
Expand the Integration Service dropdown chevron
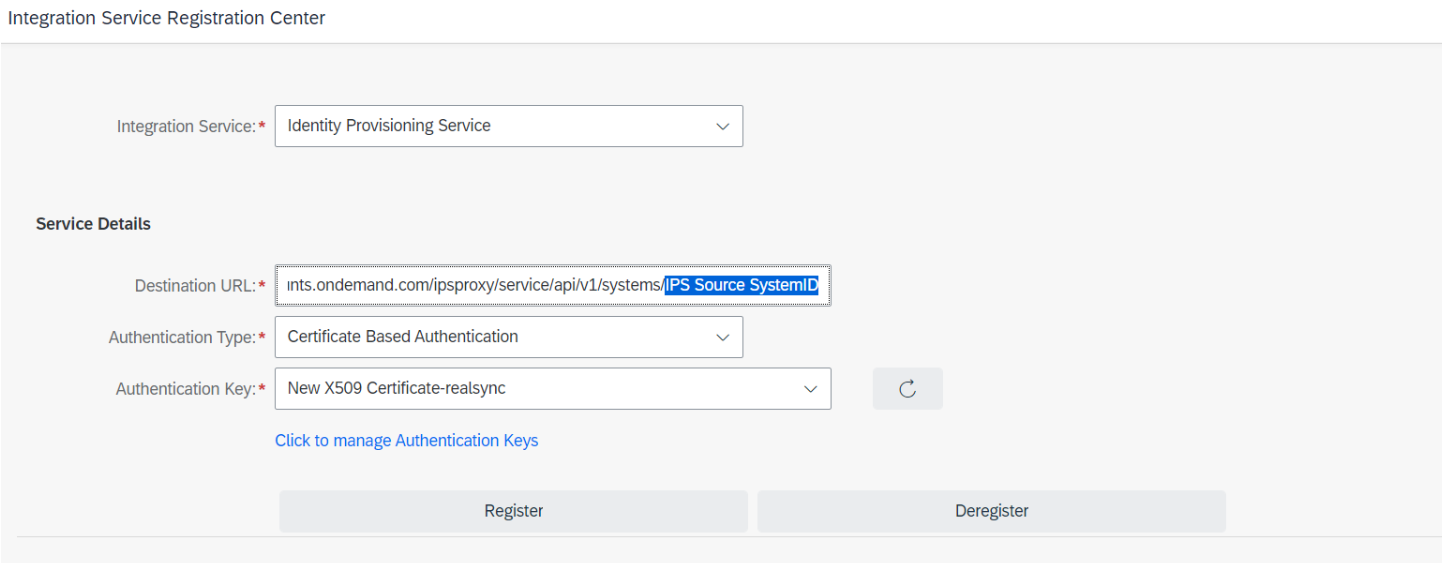point(722,126)
